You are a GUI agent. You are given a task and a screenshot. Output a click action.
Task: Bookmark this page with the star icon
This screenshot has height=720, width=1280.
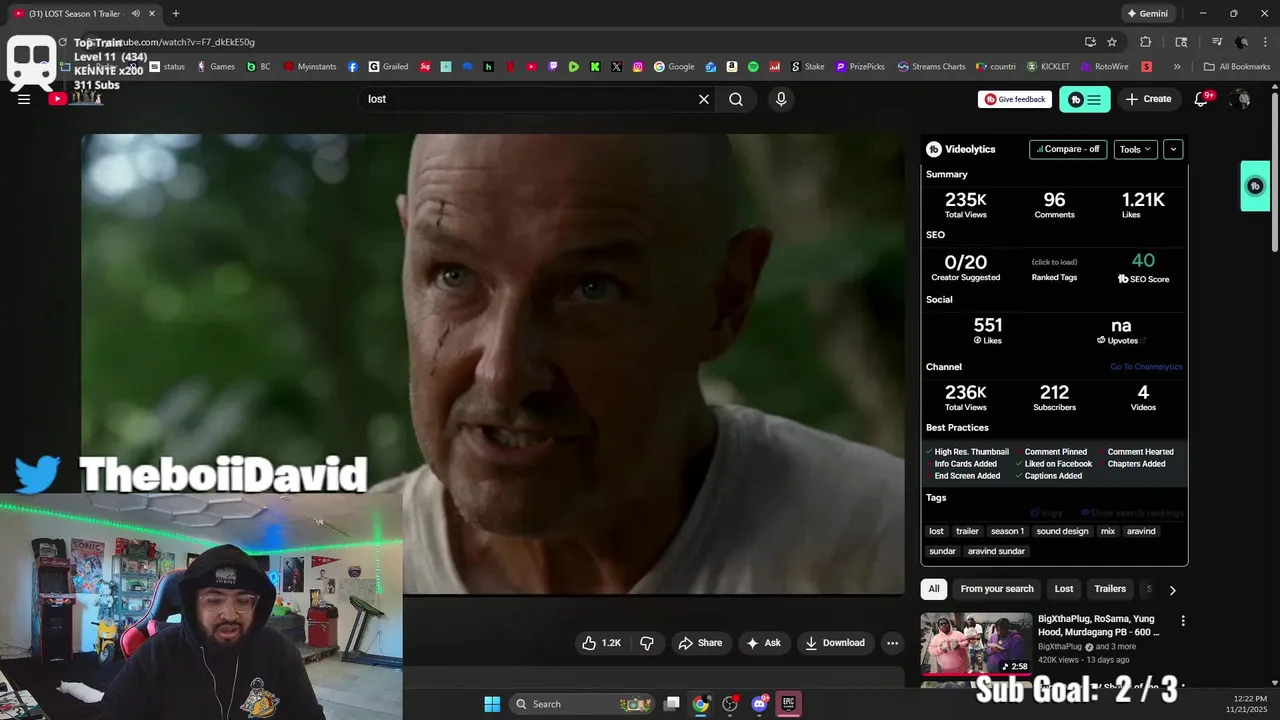tap(1112, 42)
